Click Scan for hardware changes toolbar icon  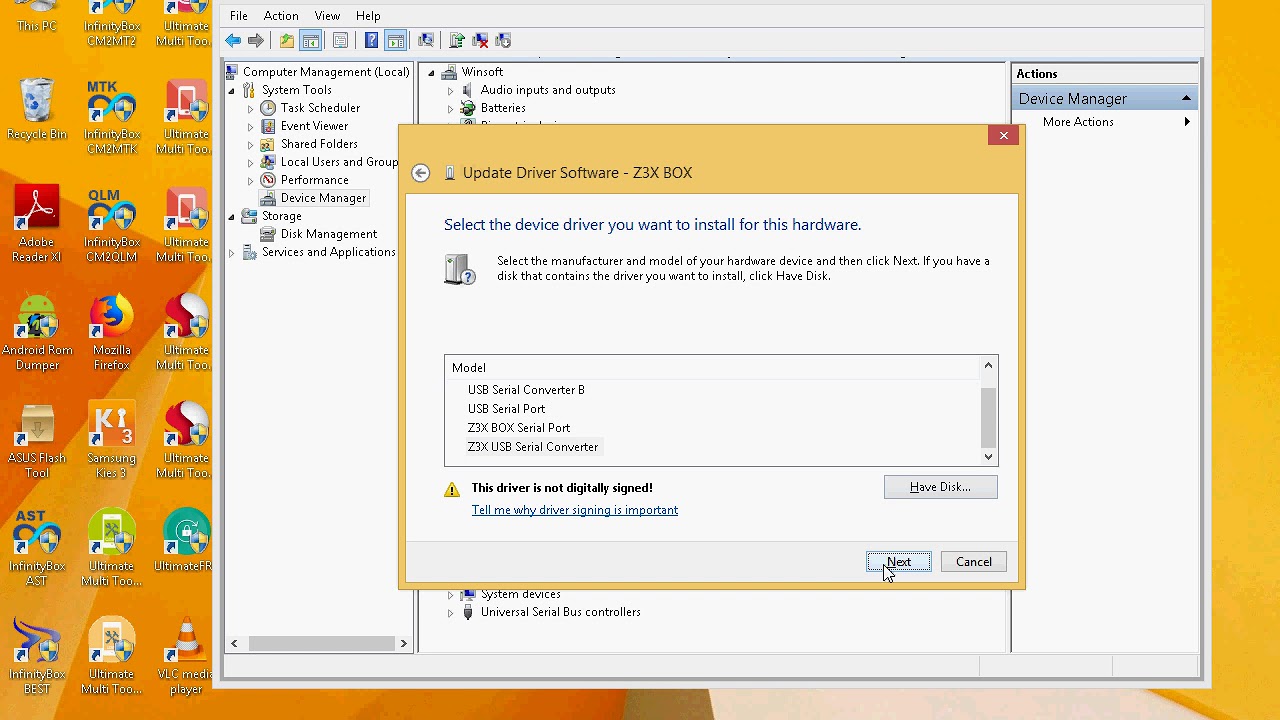pyautogui.click(x=426, y=40)
